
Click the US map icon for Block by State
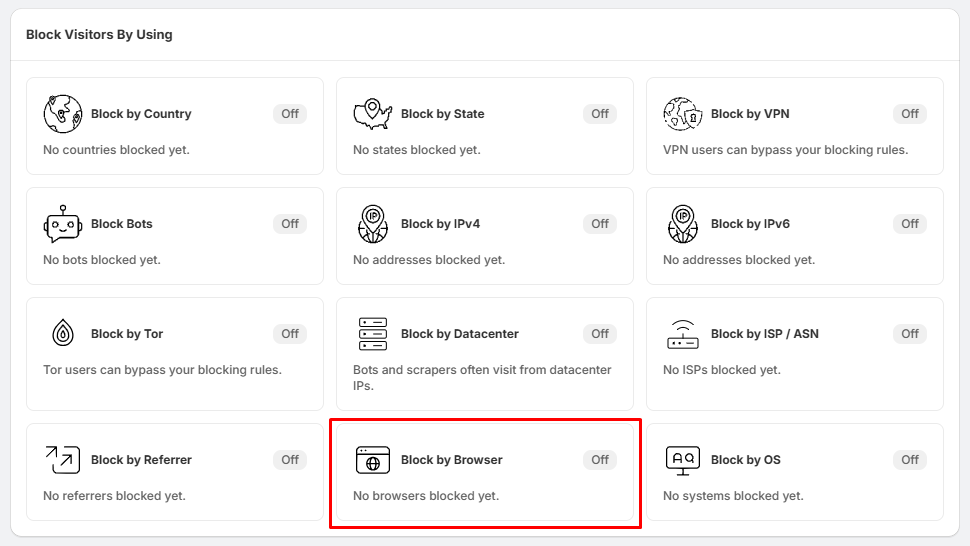(x=372, y=114)
